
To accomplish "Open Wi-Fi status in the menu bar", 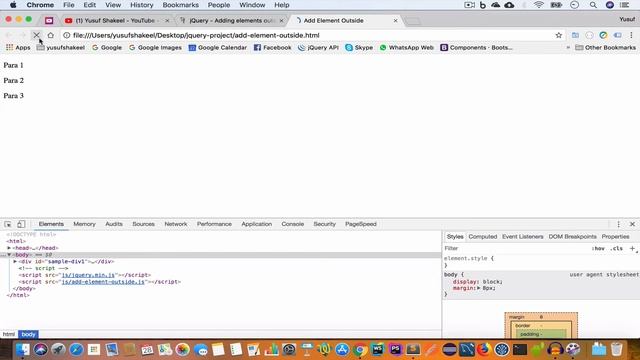I will 539,5.
